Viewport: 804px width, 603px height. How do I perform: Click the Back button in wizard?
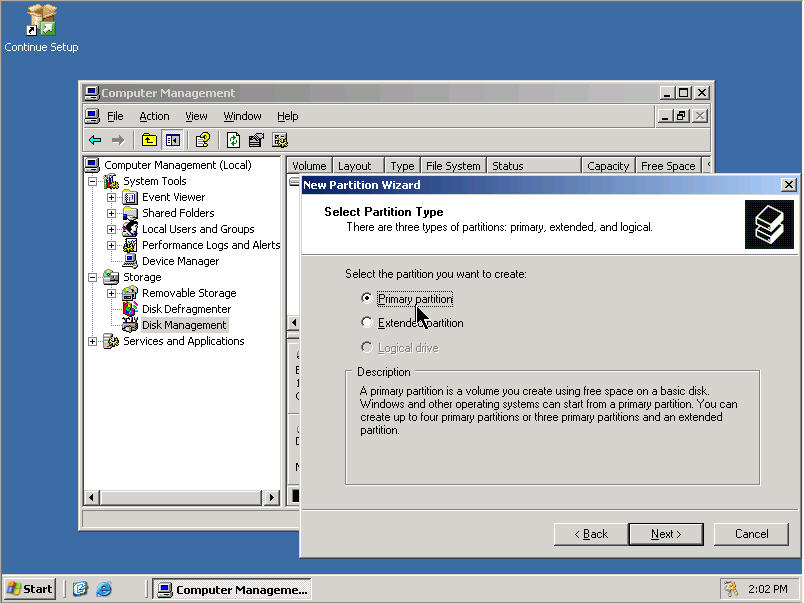pos(591,534)
